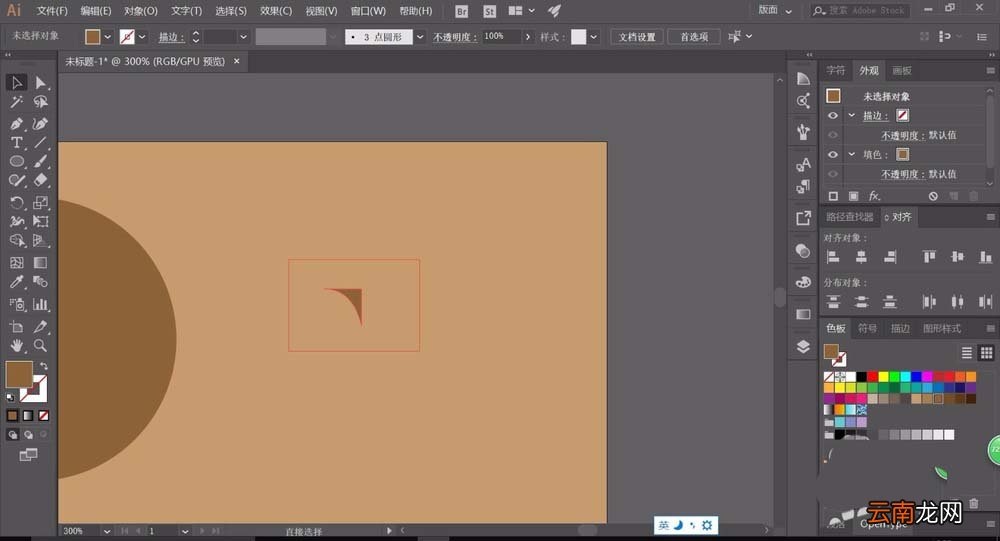Show swatches in list view
Viewport: 1000px width, 541px height.
coord(967,353)
